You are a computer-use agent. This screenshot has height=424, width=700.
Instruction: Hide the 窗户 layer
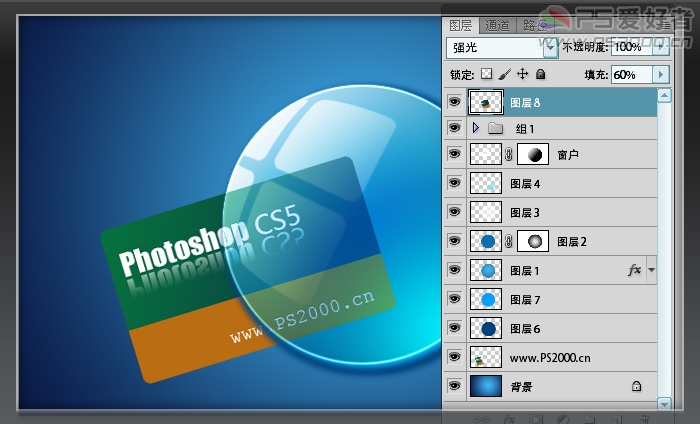coord(454,154)
